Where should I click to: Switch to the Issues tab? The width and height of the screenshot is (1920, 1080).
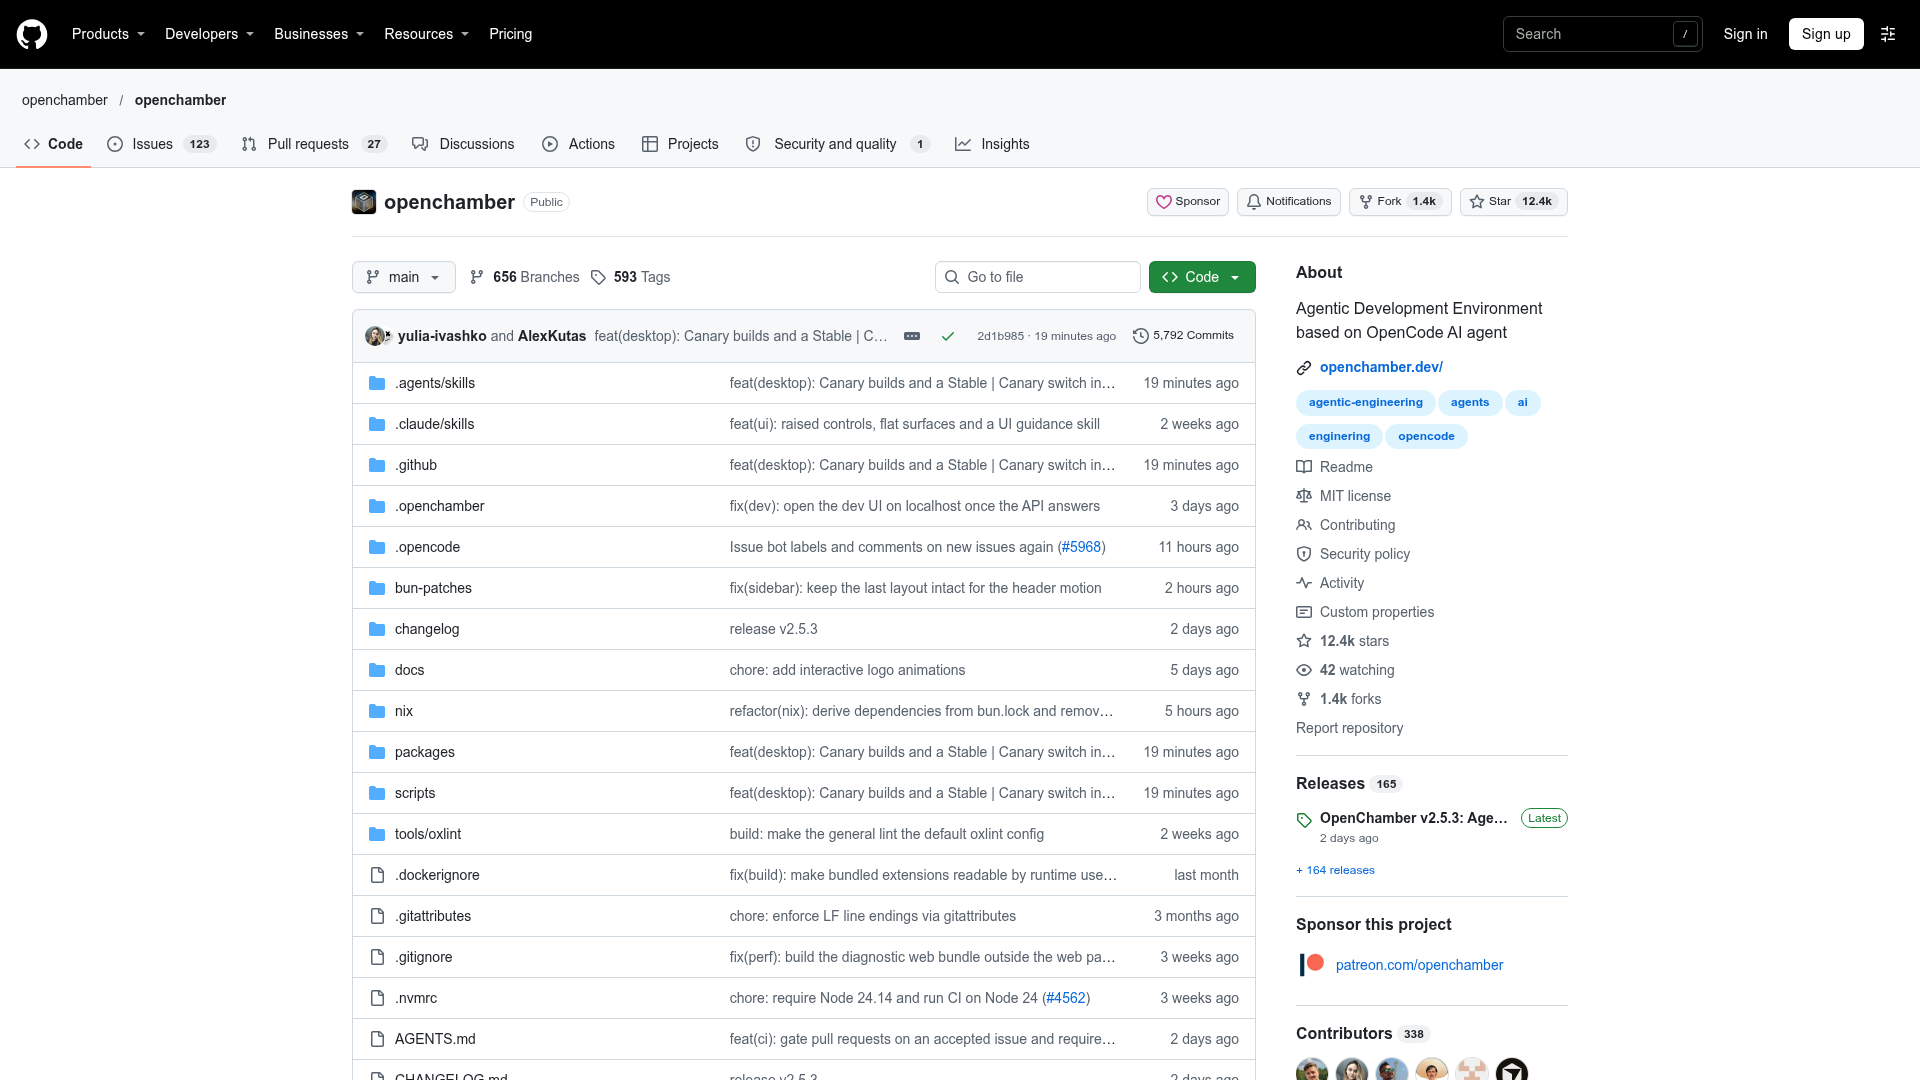(x=161, y=144)
